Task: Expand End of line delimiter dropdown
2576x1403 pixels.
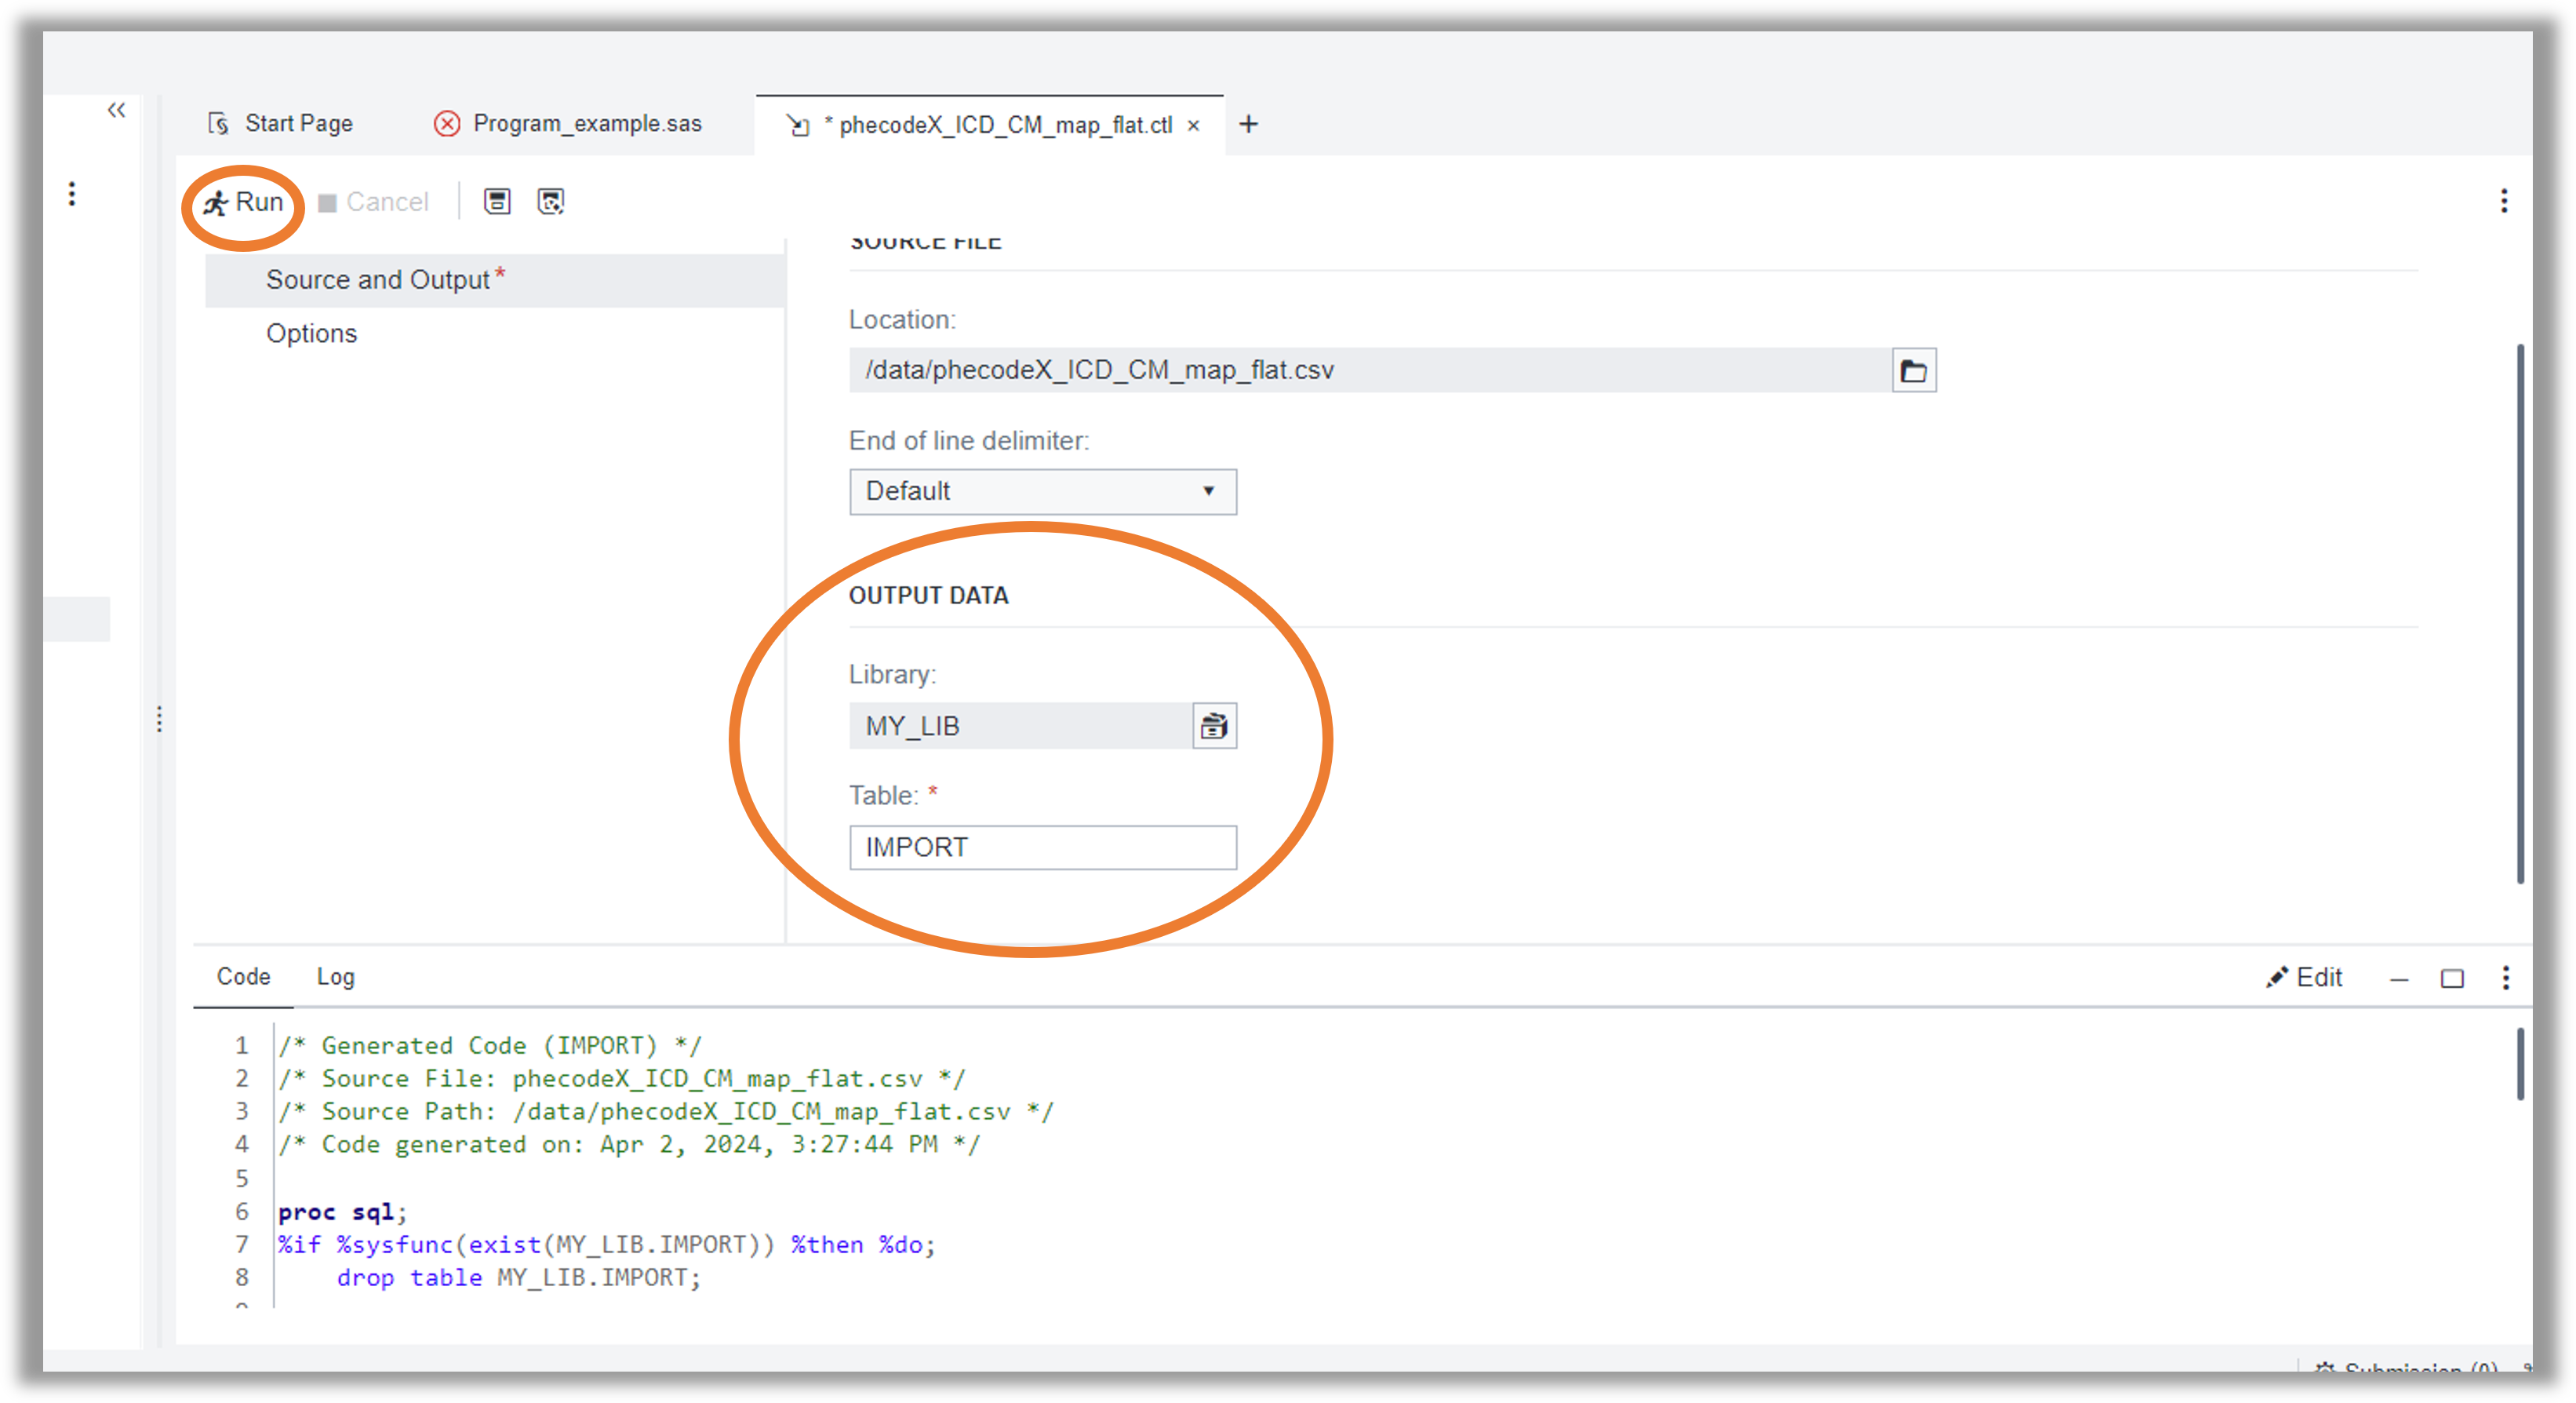Action: click(x=1042, y=492)
